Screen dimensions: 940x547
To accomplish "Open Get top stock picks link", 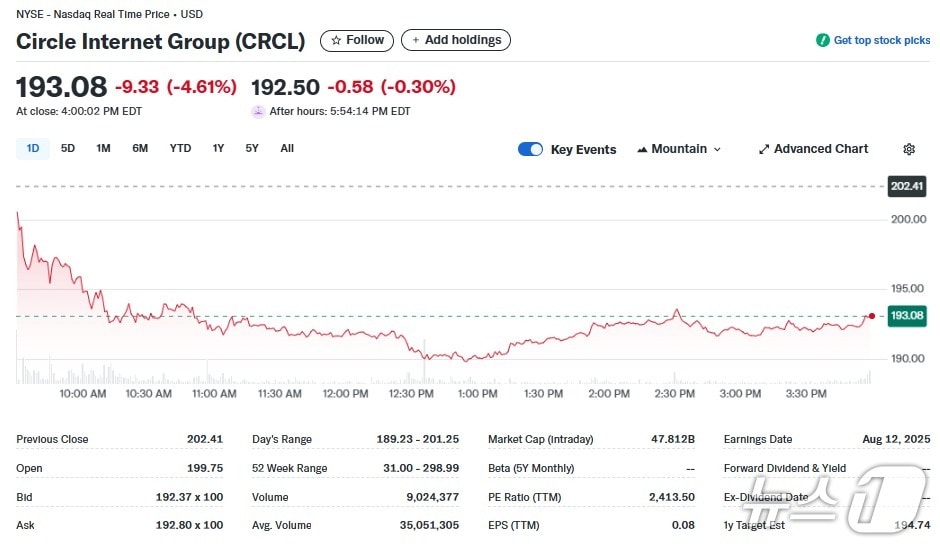I will click(x=881, y=40).
